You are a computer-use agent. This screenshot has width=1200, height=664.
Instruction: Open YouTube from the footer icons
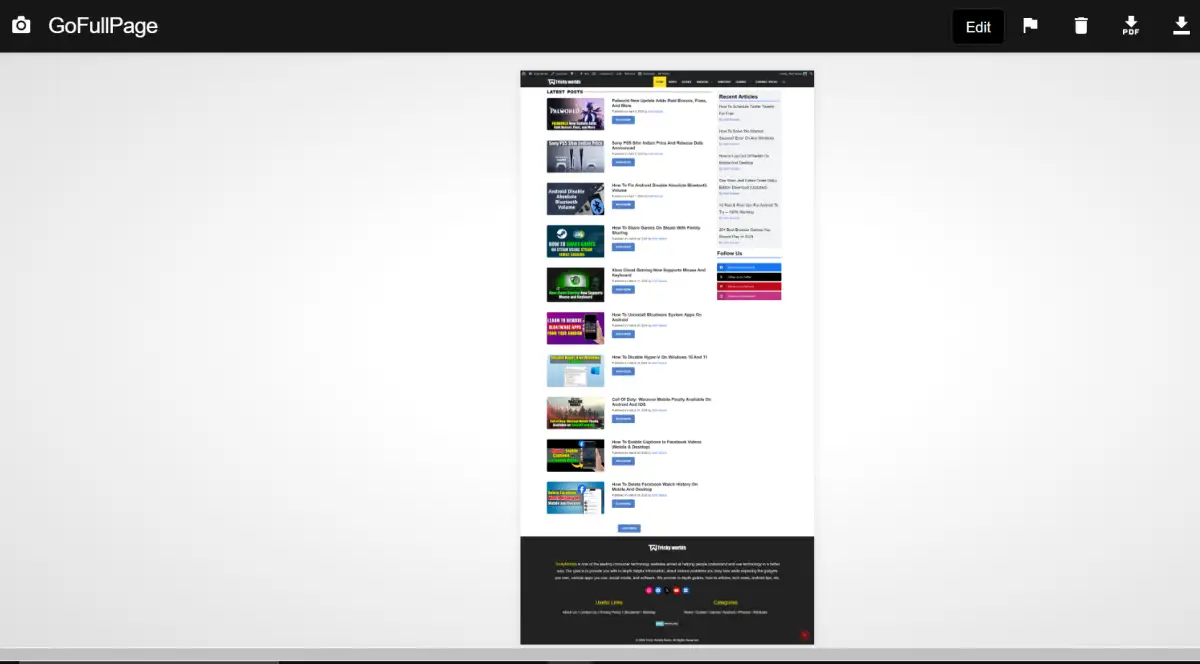point(676,590)
